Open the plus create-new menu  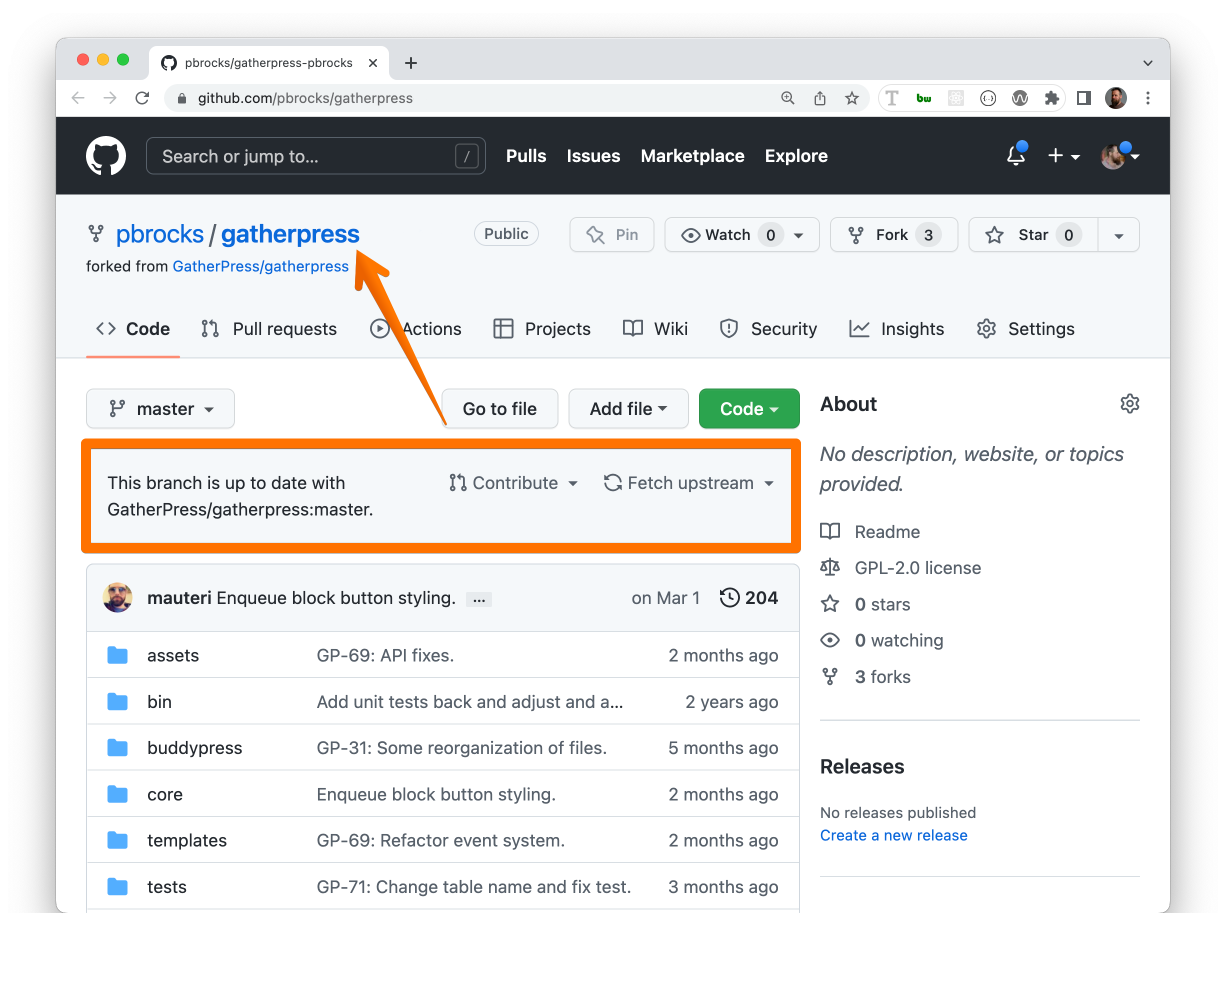point(1063,156)
